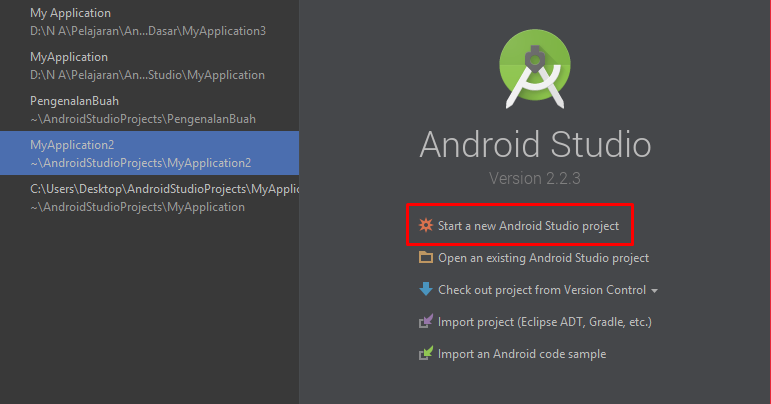Screen dimensions: 771x404
Task: Import project (Eclipse ADT, Gradle, etc.)
Action: pos(544,322)
